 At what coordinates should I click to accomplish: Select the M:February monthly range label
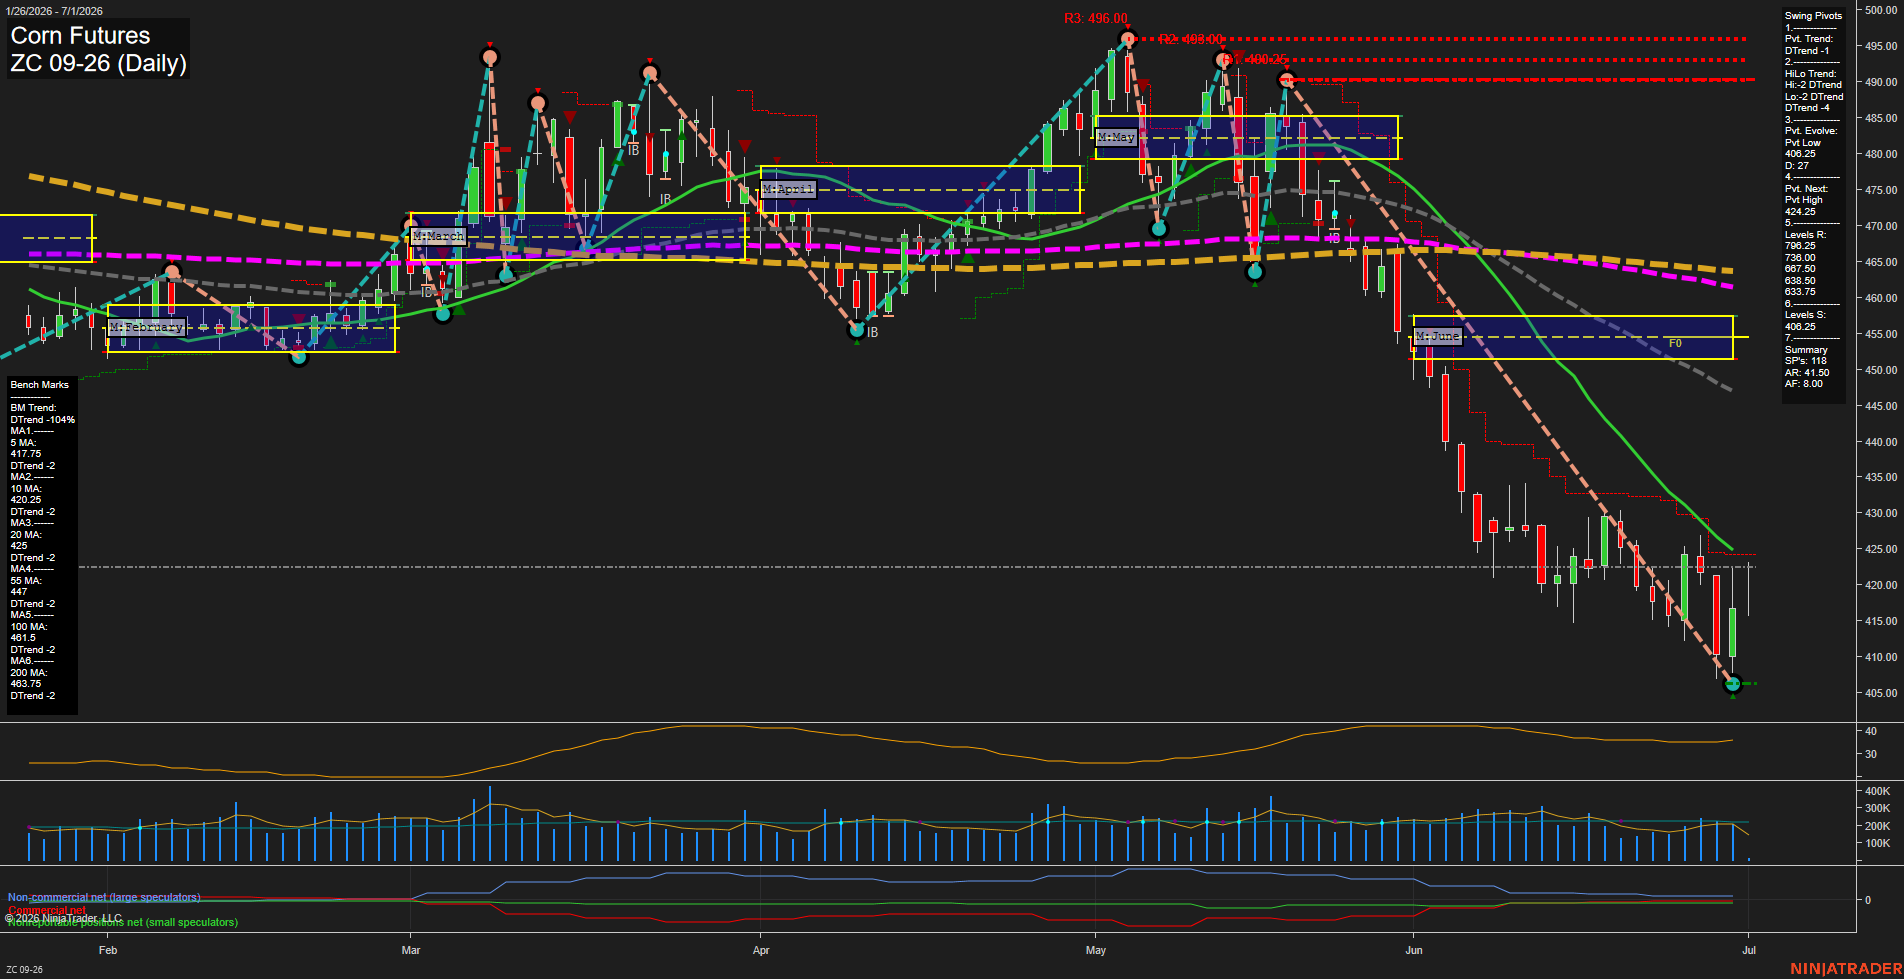pos(146,327)
